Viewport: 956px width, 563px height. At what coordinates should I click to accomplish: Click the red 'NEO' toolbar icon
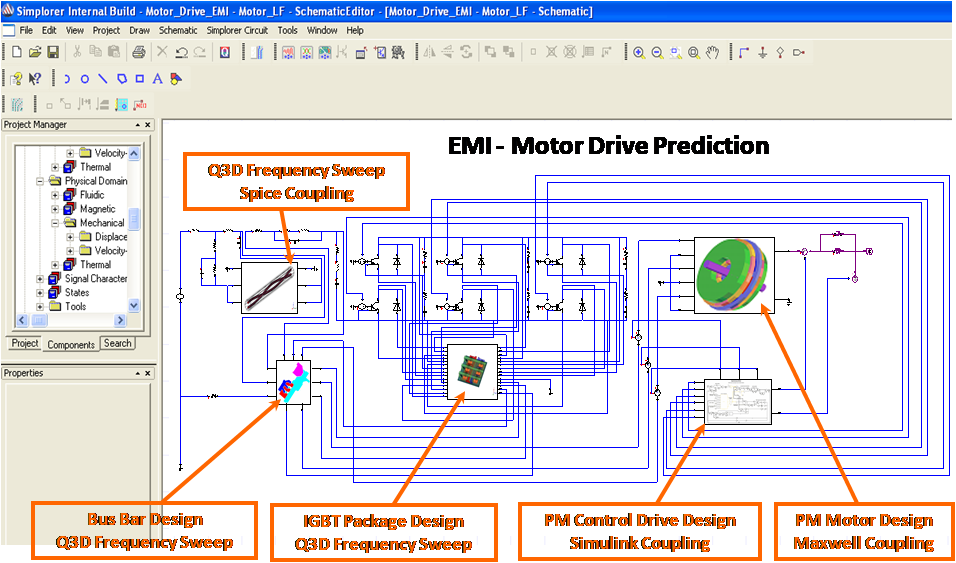(140, 104)
